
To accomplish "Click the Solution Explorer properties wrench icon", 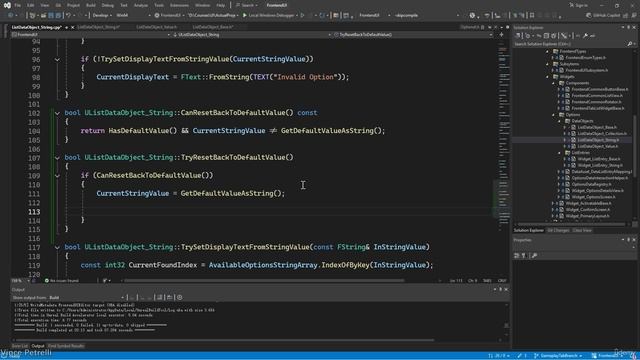I will [585, 36].
